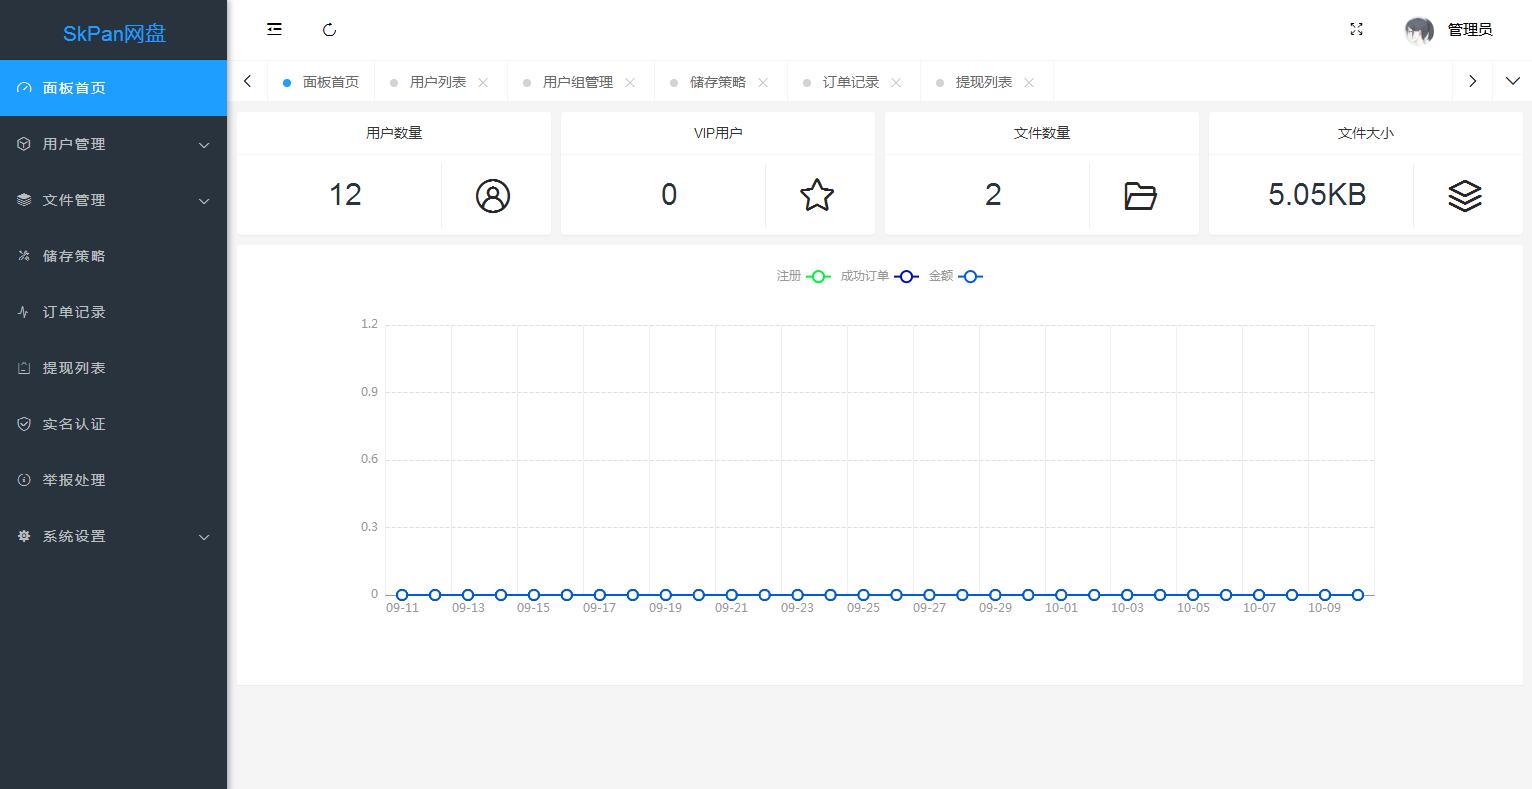Click the user profile icon in 用户数量 card

tap(492, 196)
